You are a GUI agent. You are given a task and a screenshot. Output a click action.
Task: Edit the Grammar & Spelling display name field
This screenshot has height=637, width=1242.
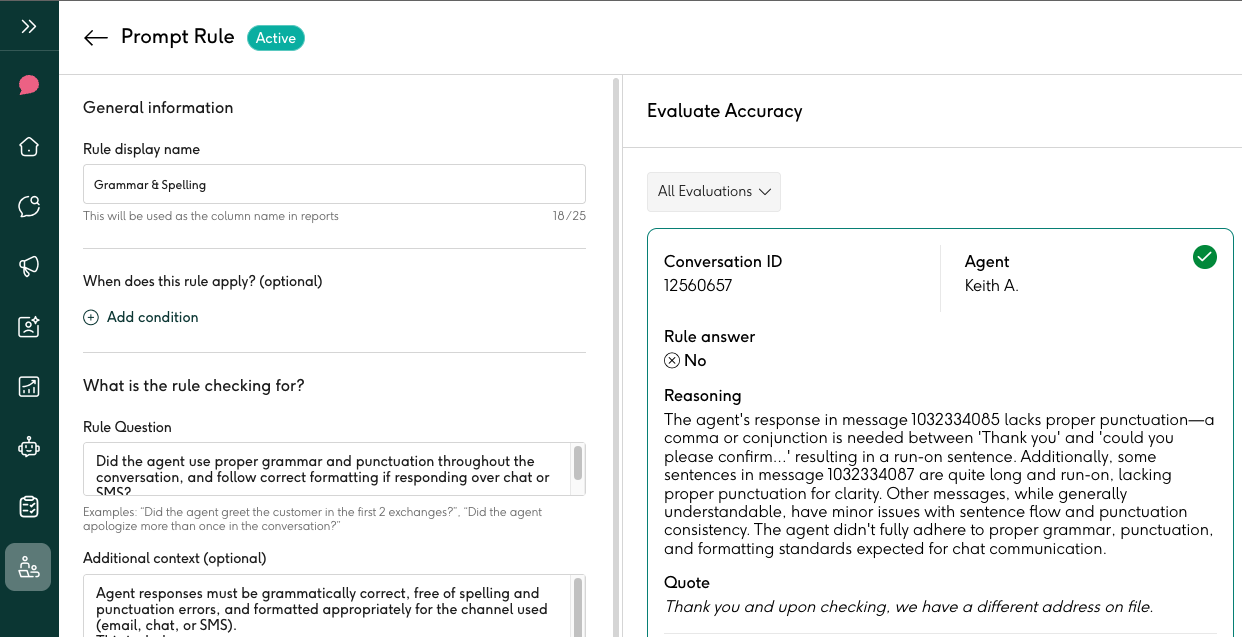click(334, 184)
